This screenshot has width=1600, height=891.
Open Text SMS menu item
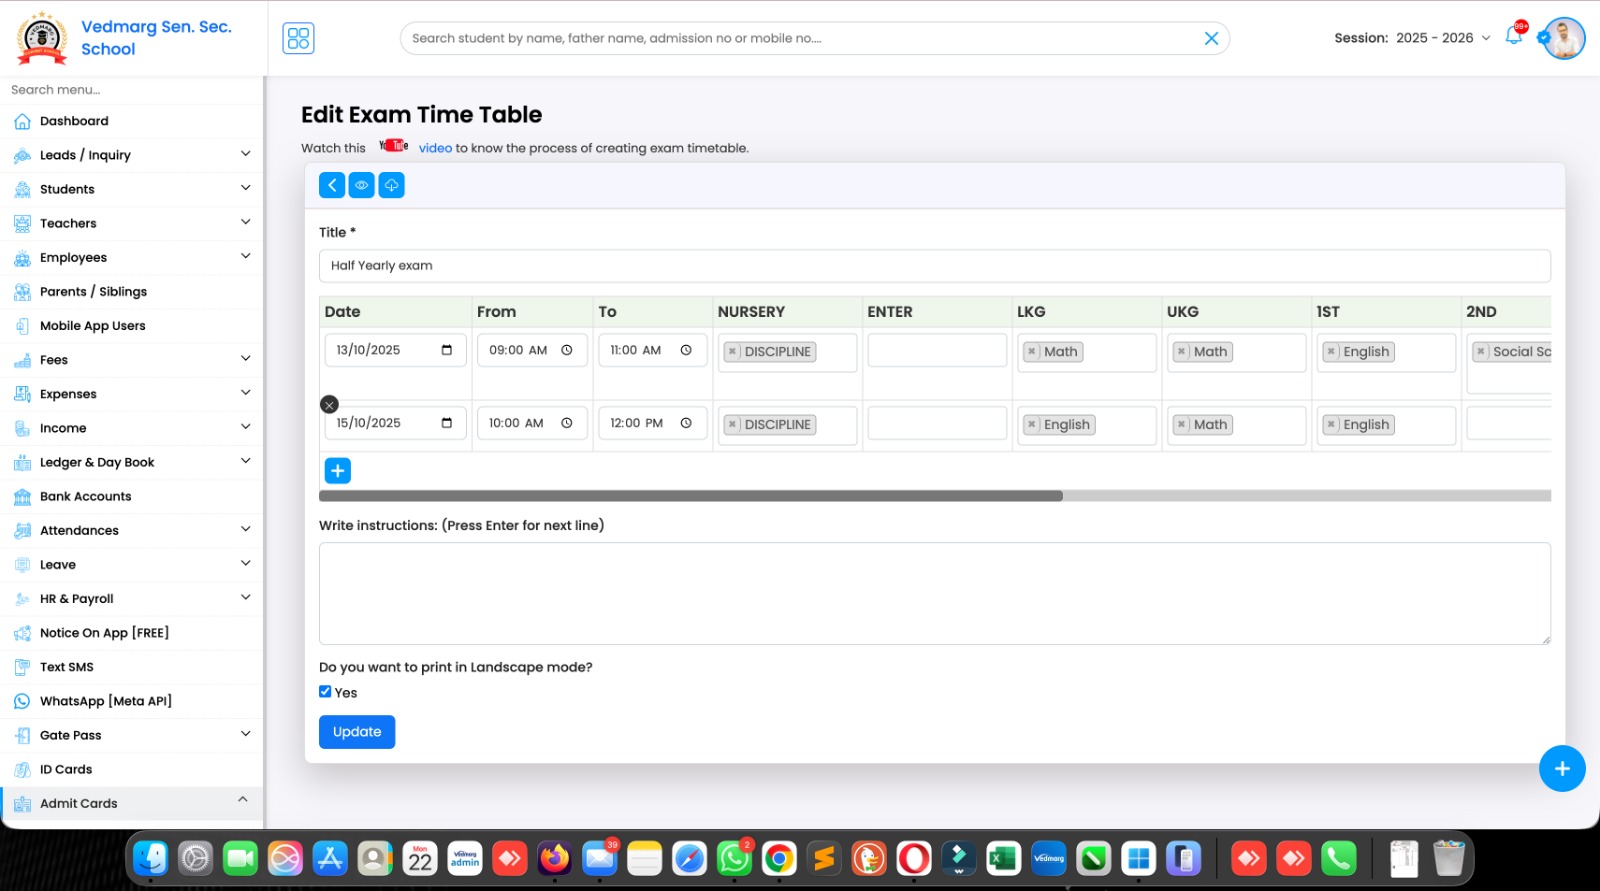[132, 667]
